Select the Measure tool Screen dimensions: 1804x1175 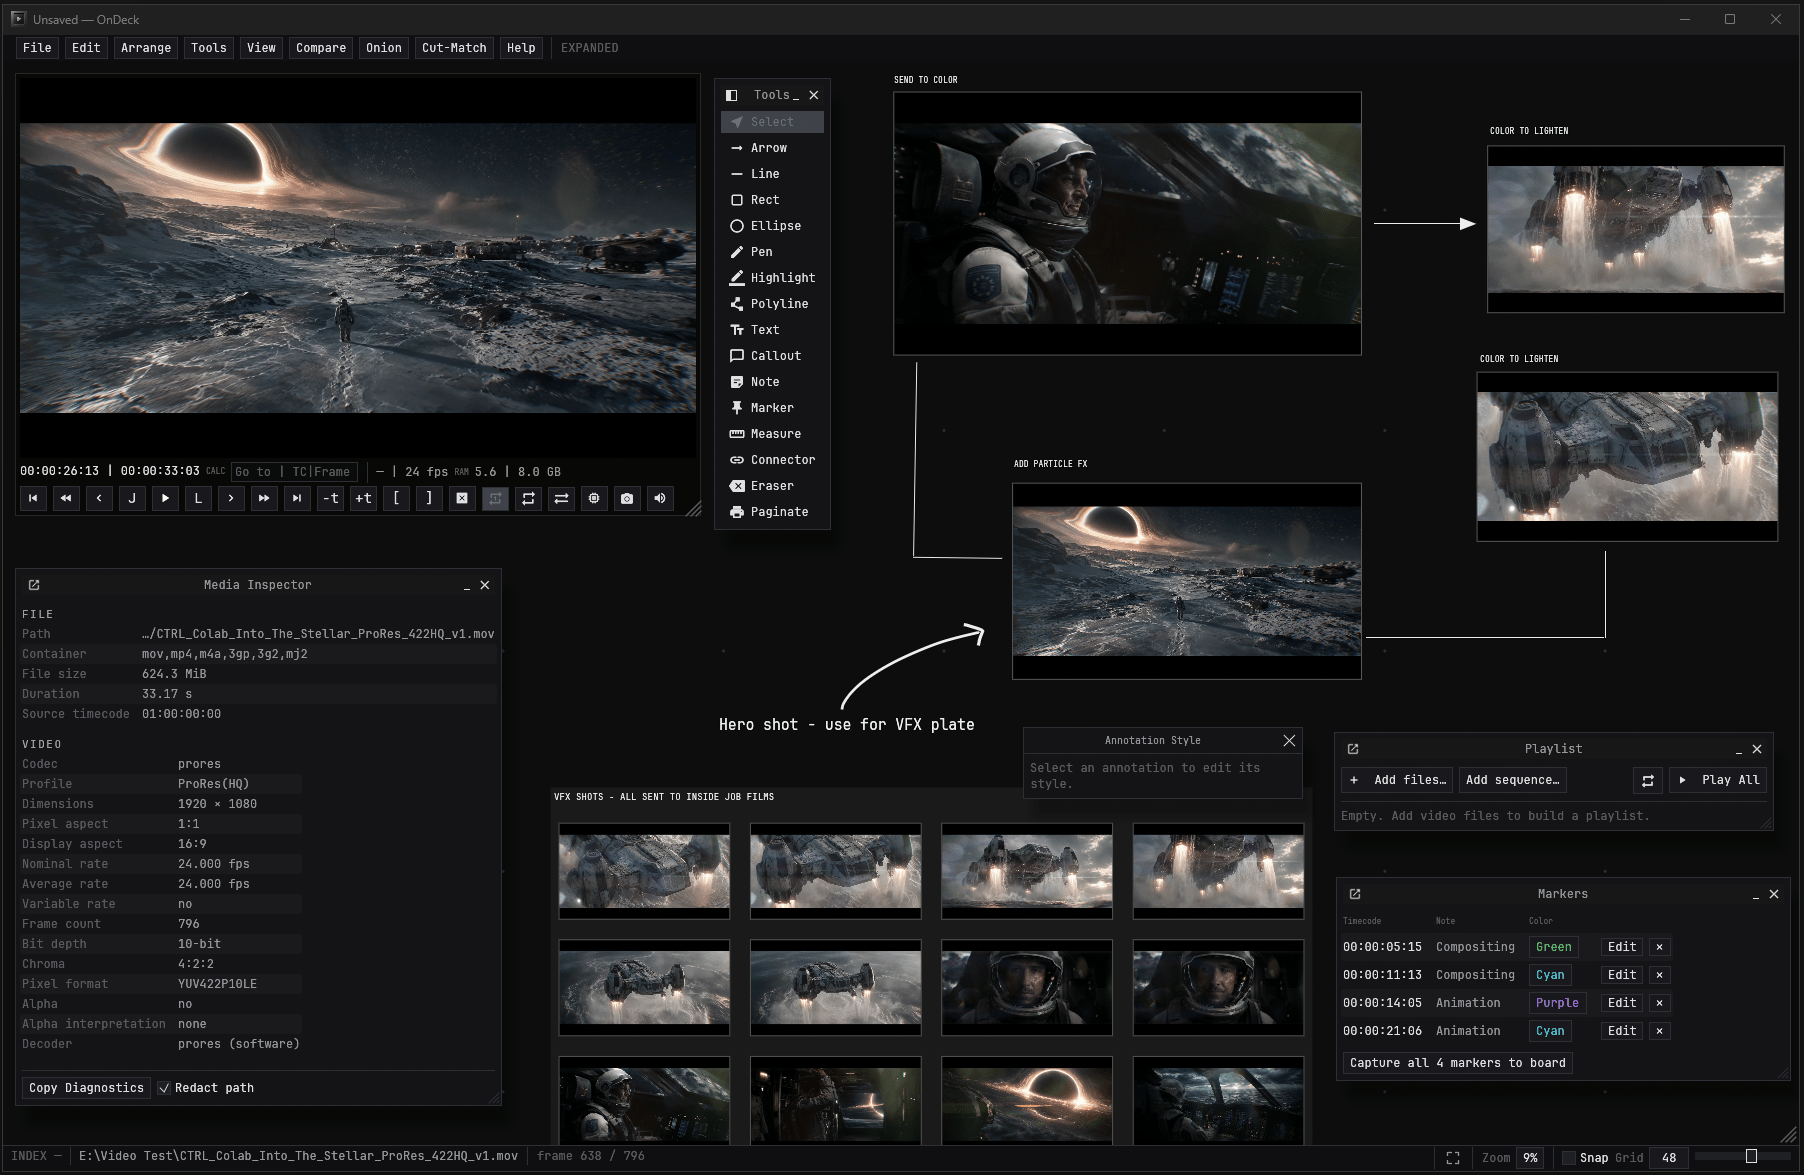[x=772, y=434]
